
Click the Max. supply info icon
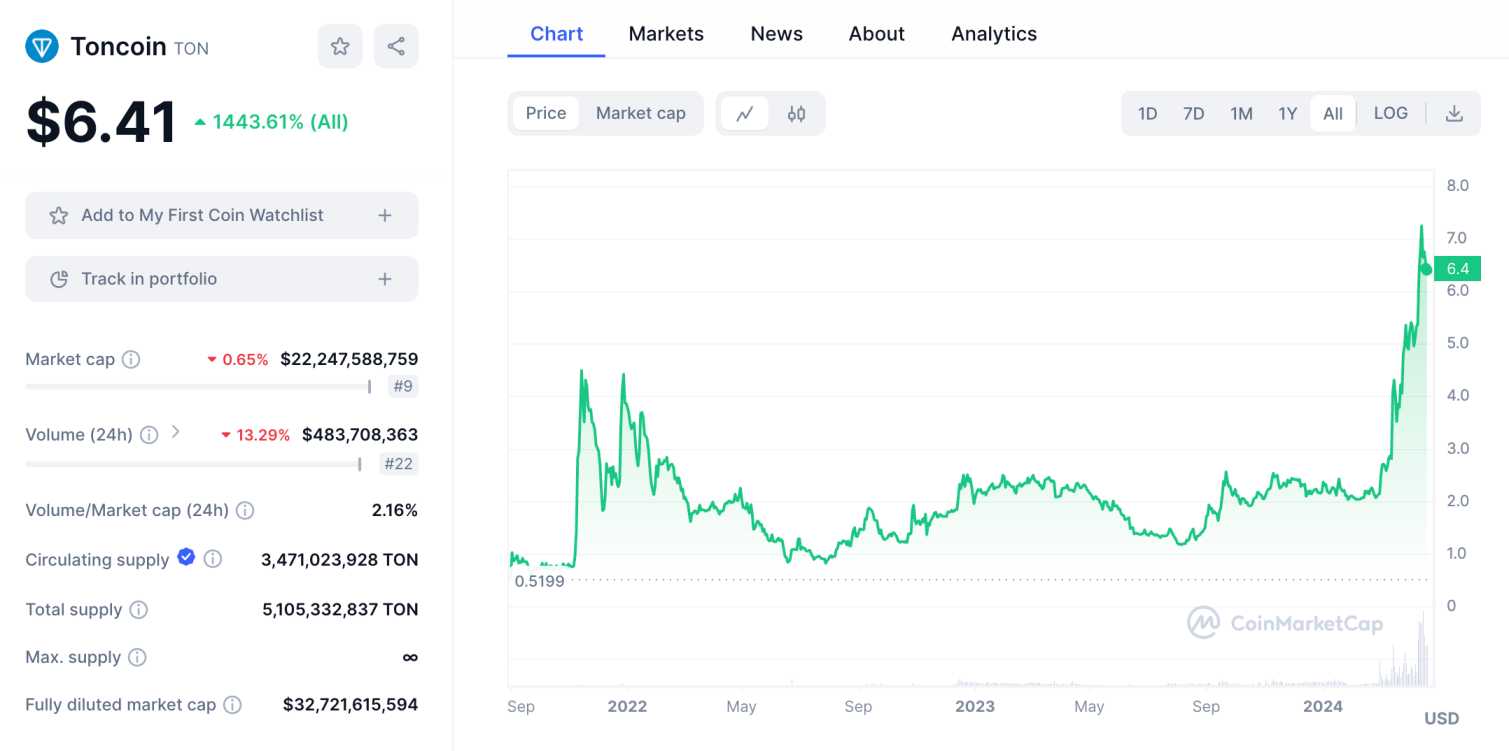(137, 657)
